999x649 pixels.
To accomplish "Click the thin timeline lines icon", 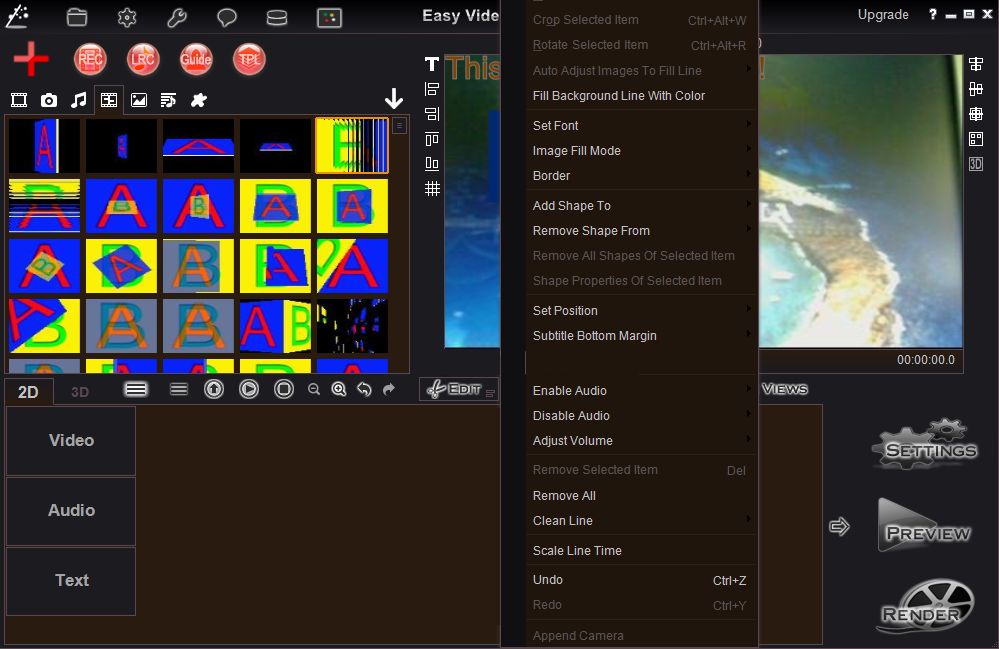I will pos(179,389).
